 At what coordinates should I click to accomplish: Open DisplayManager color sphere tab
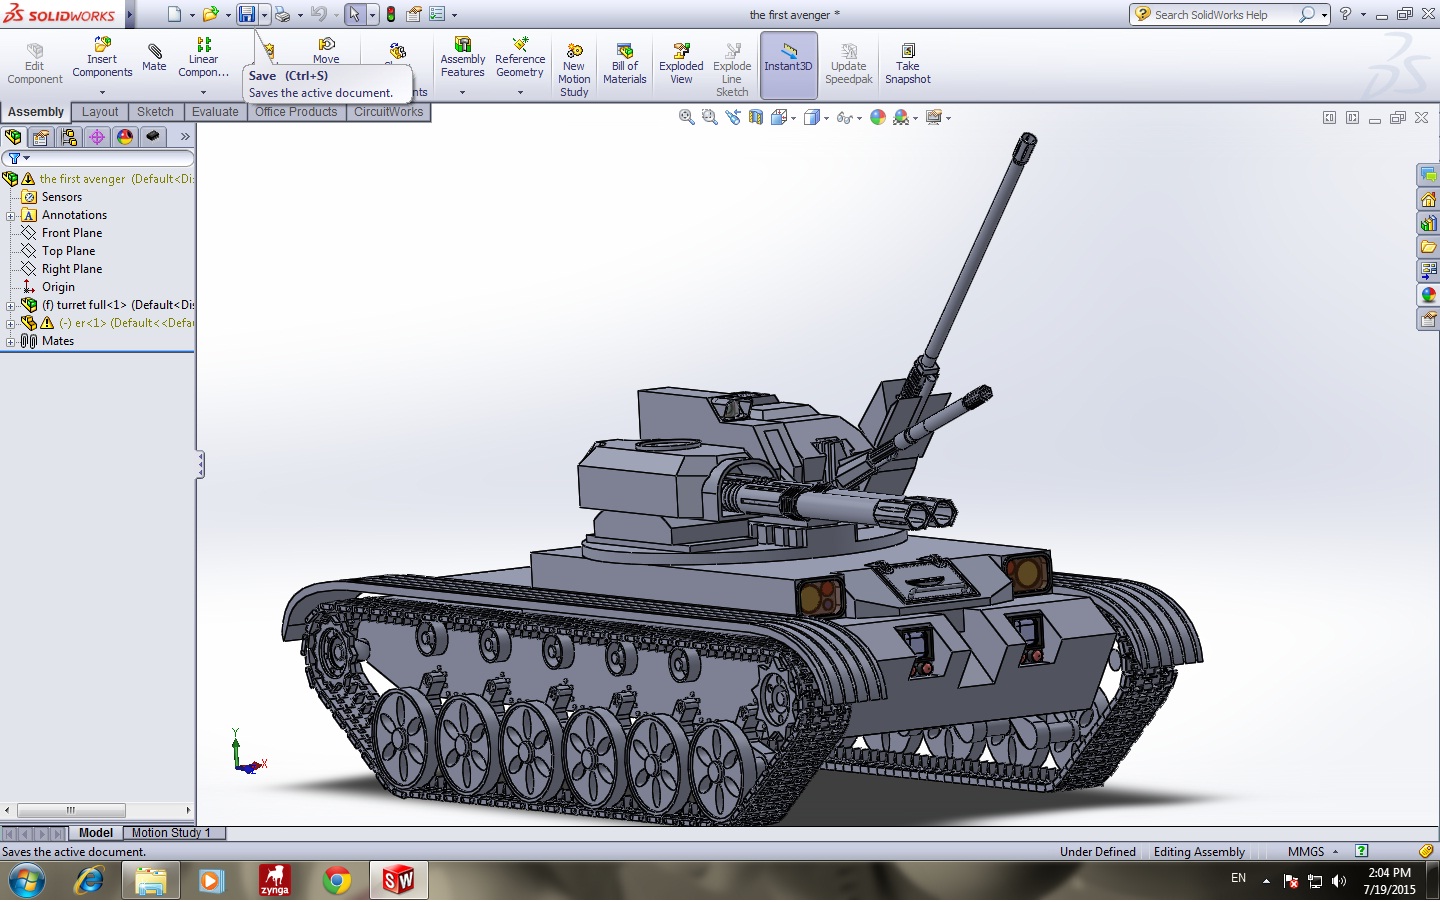125,137
